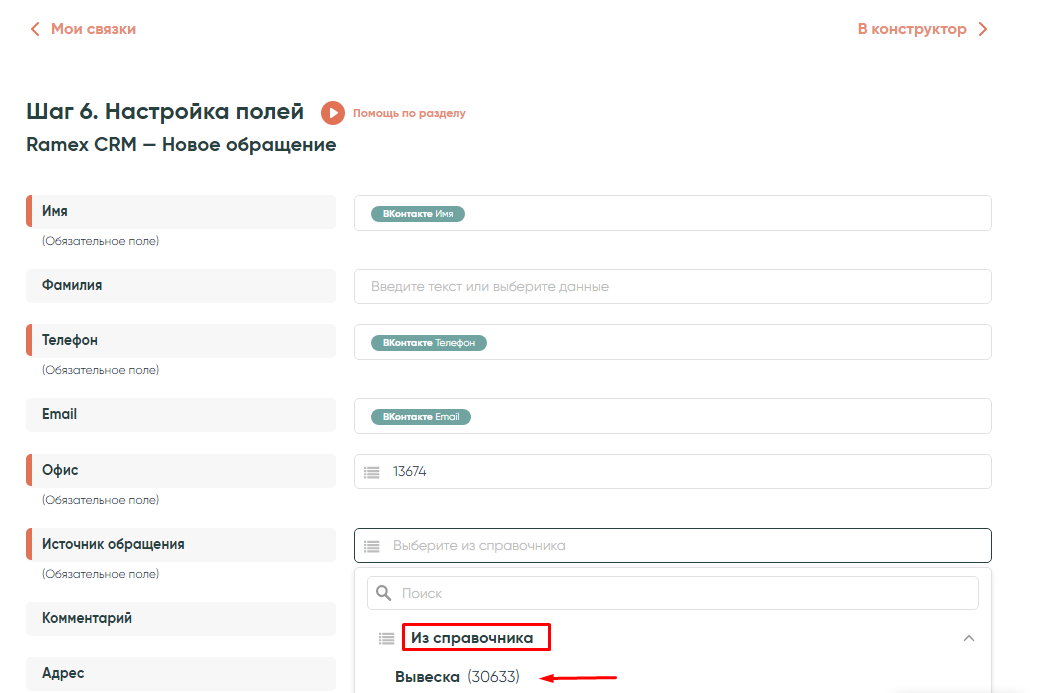Click the magnifier icon in search box
1046x693 pixels.
(384, 593)
